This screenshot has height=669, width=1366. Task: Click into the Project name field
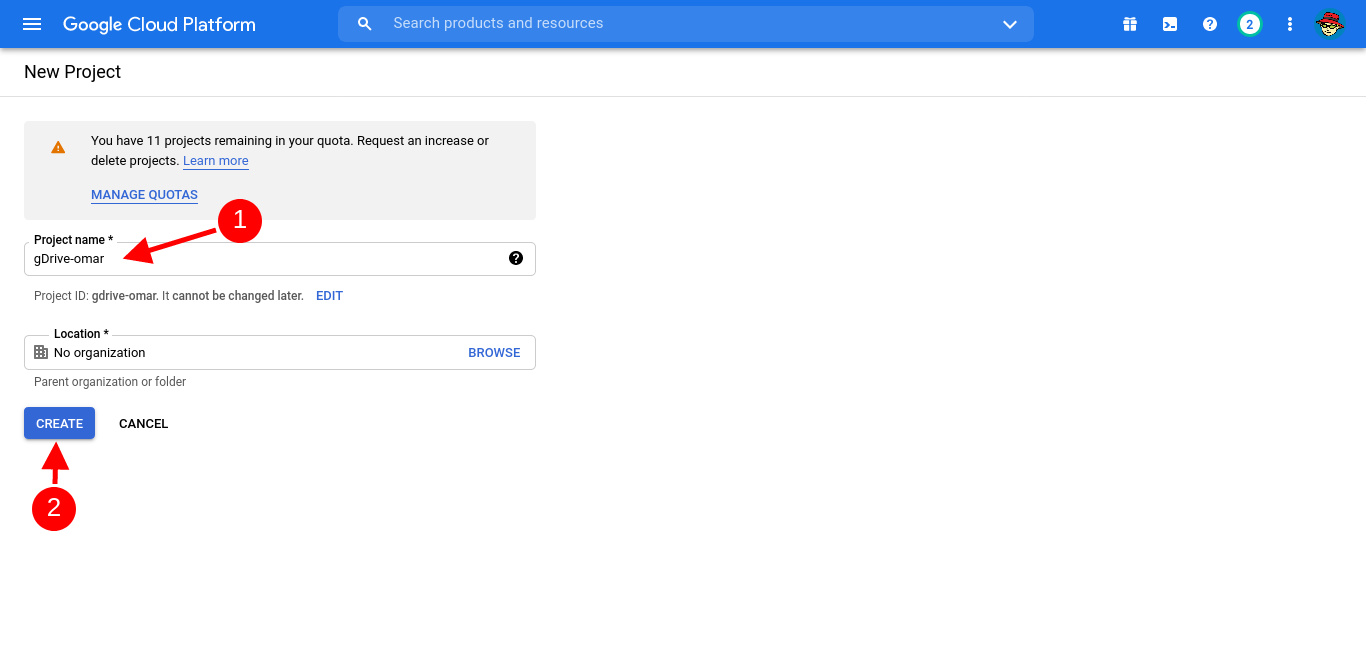click(x=280, y=259)
